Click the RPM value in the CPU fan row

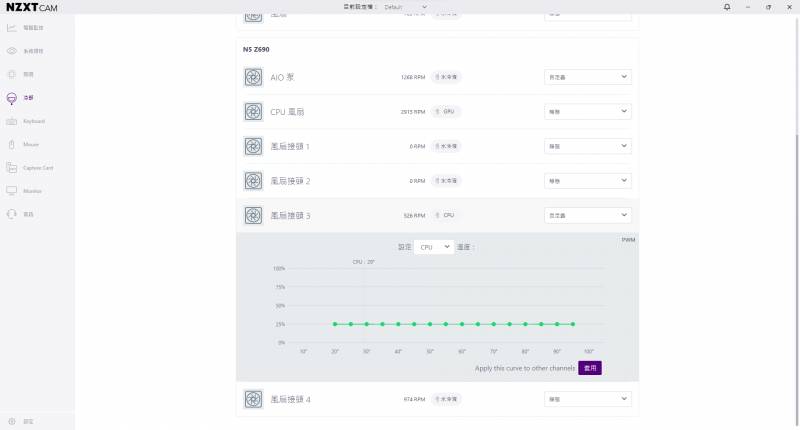[413, 112]
